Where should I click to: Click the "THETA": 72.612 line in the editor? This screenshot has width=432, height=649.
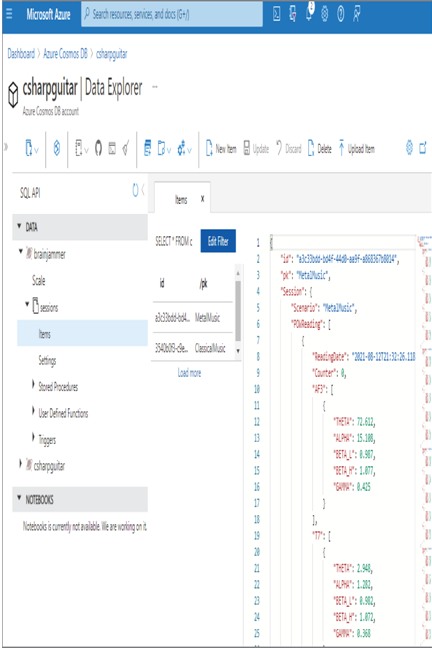[354, 422]
